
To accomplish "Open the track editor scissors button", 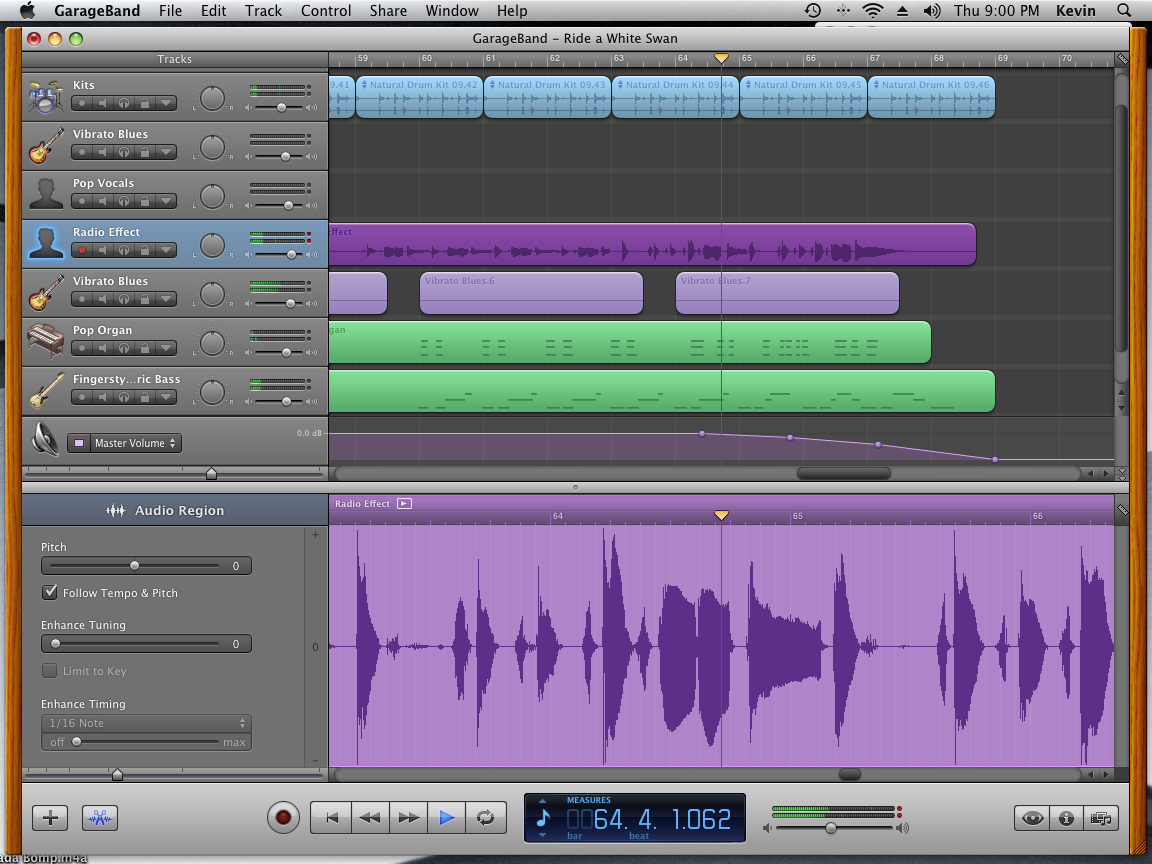I will pyautogui.click(x=100, y=818).
